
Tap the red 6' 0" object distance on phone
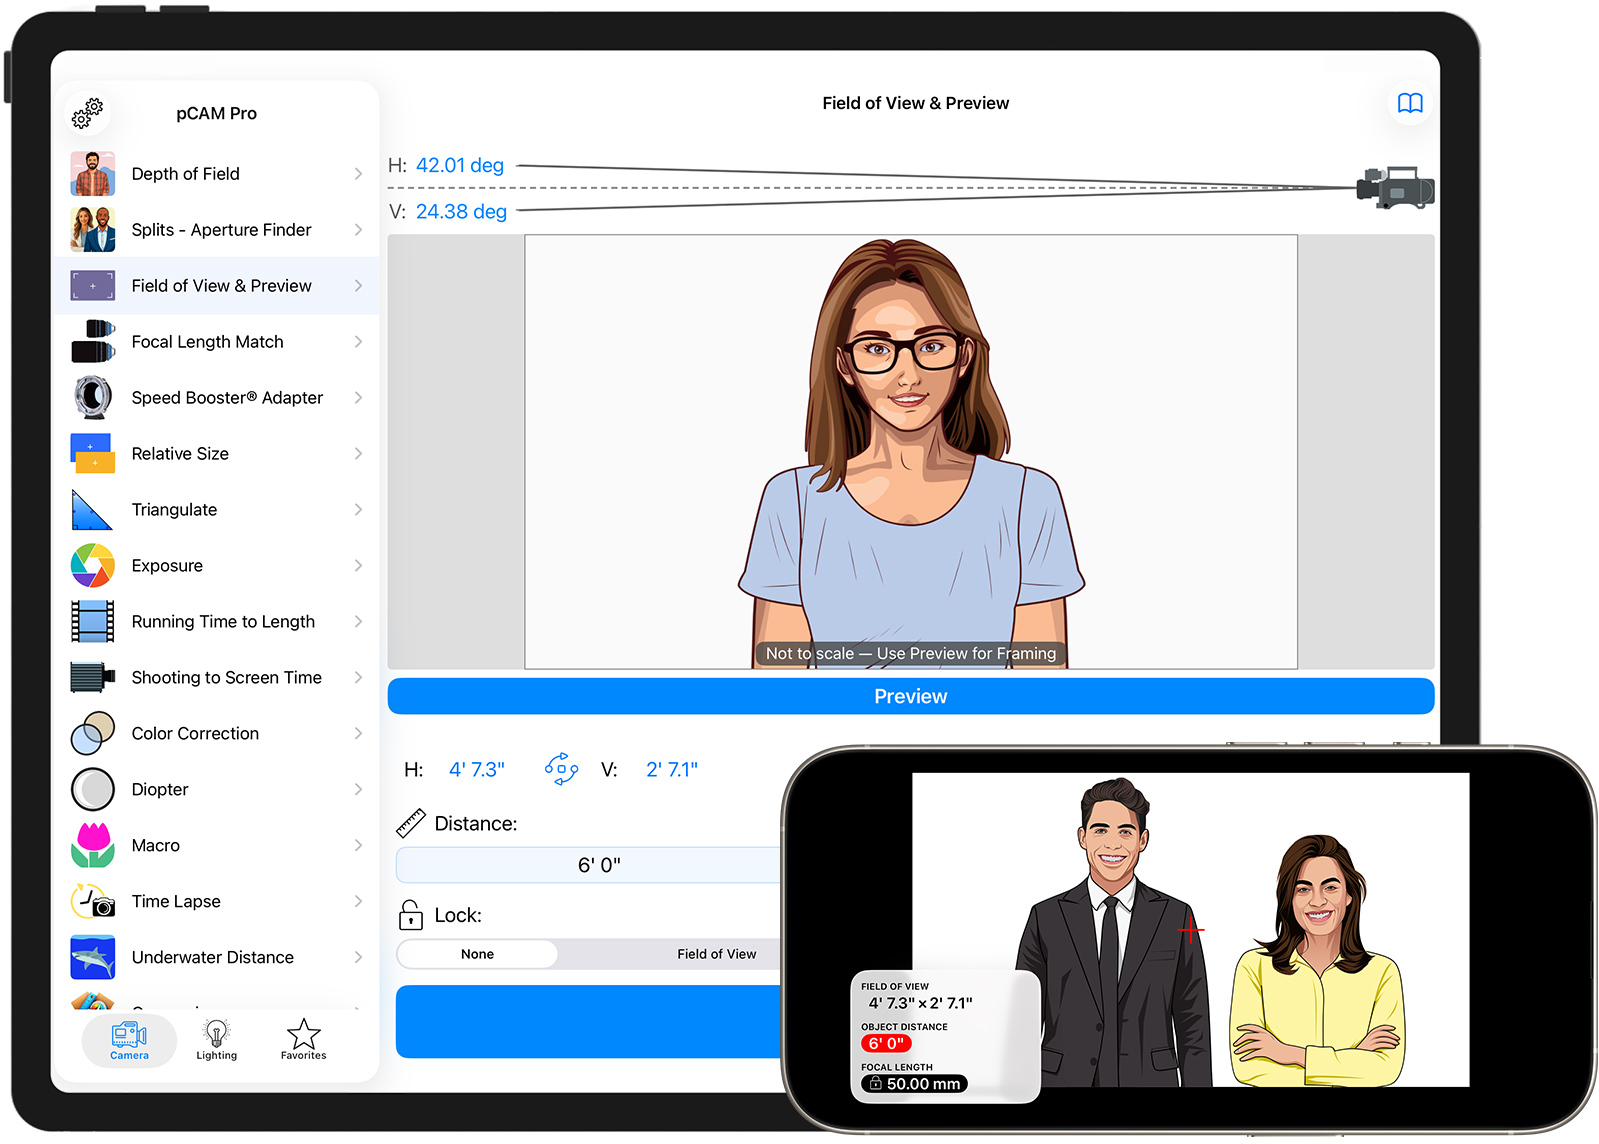(x=886, y=1043)
